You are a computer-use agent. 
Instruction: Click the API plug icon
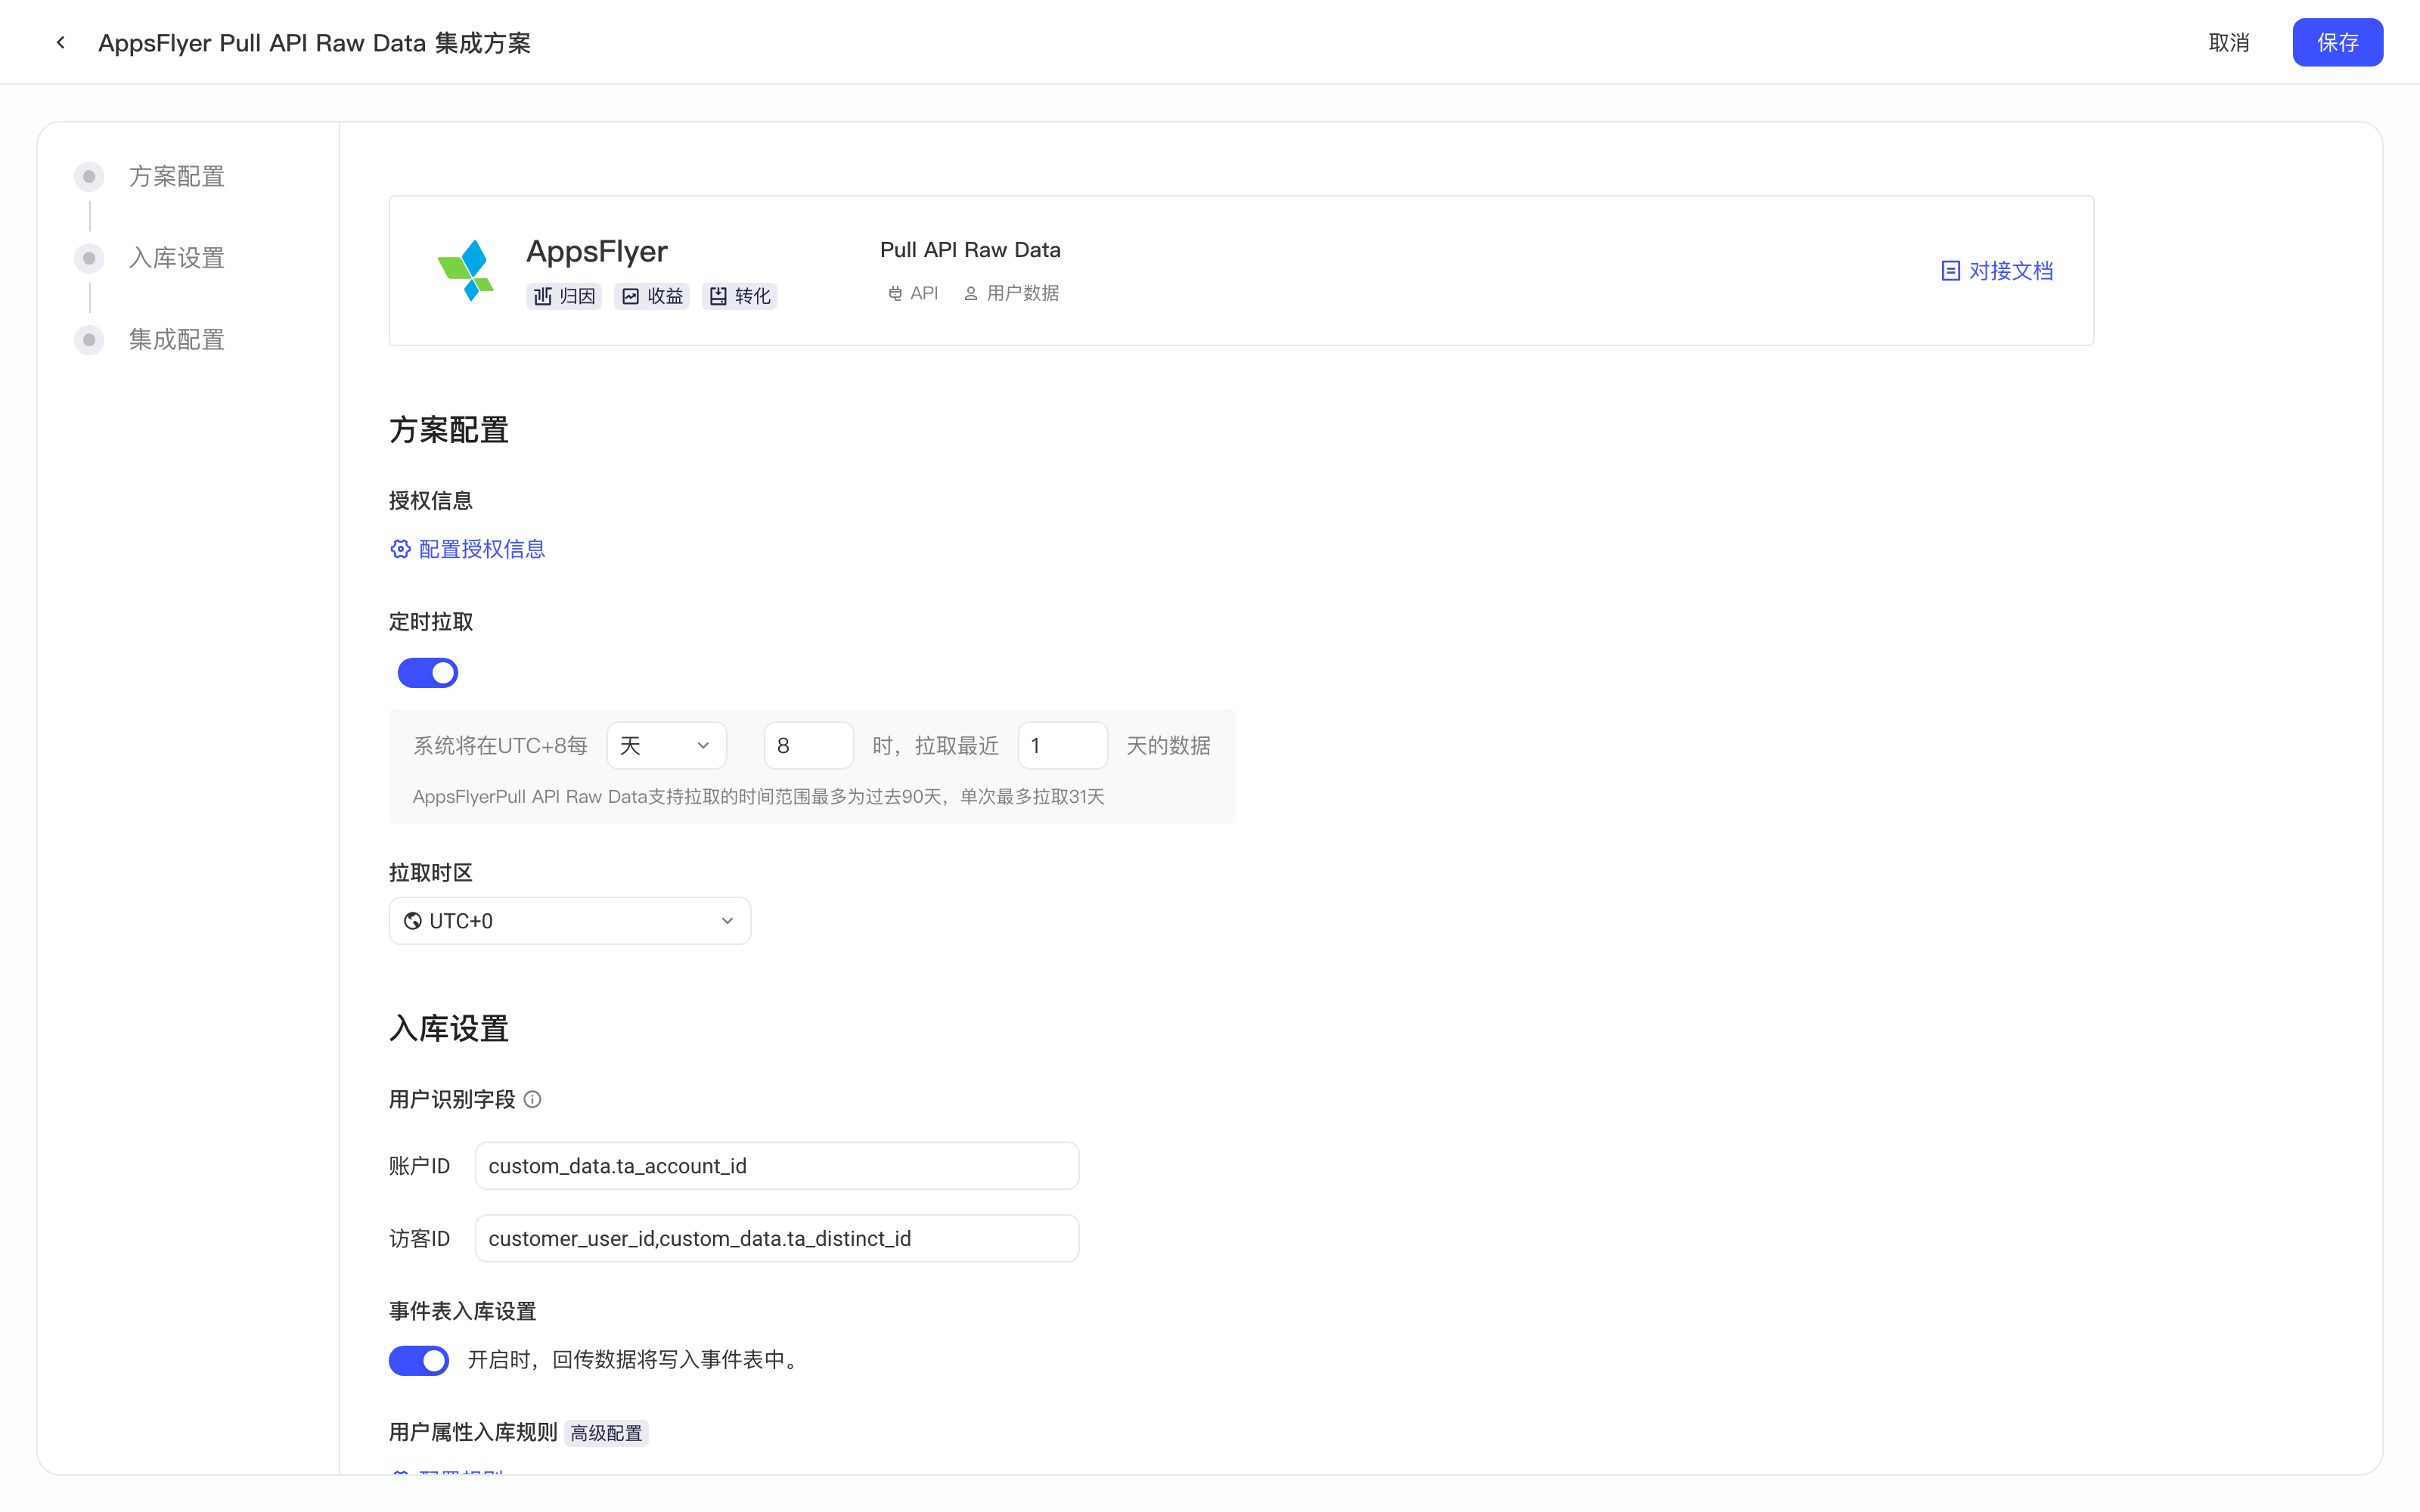(895, 293)
